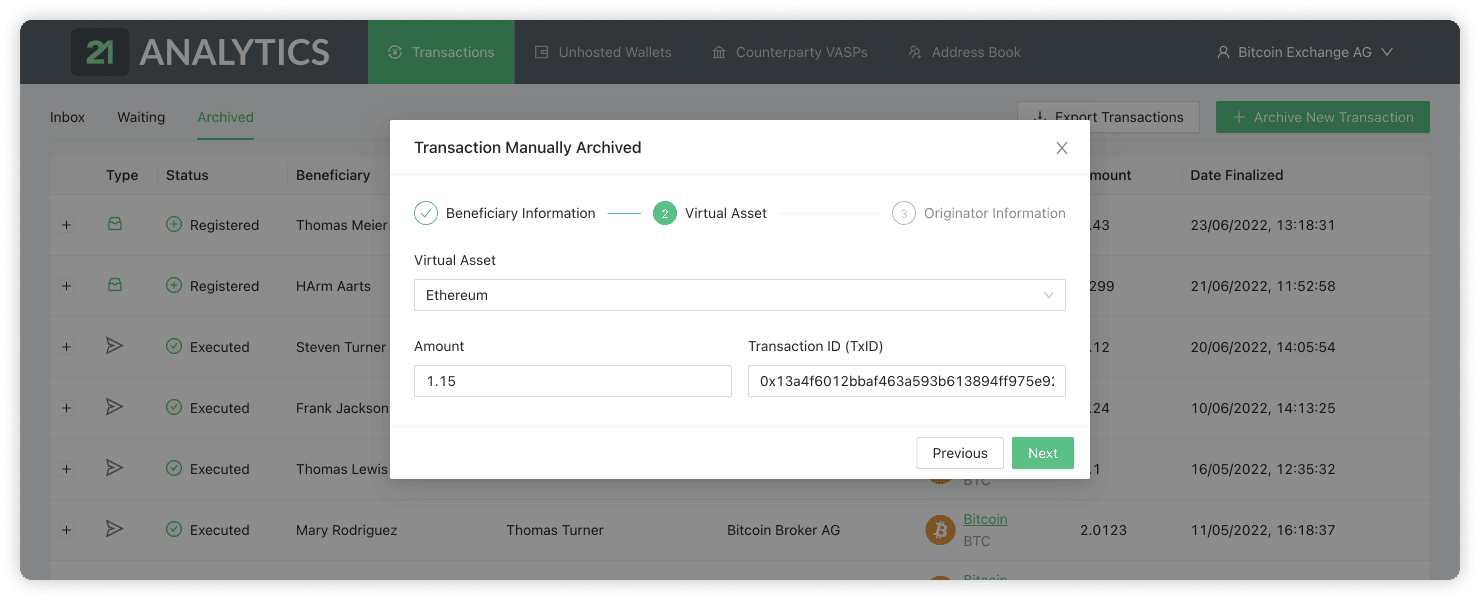
Task: Click the Originator Information step 3 circle
Action: click(x=903, y=213)
